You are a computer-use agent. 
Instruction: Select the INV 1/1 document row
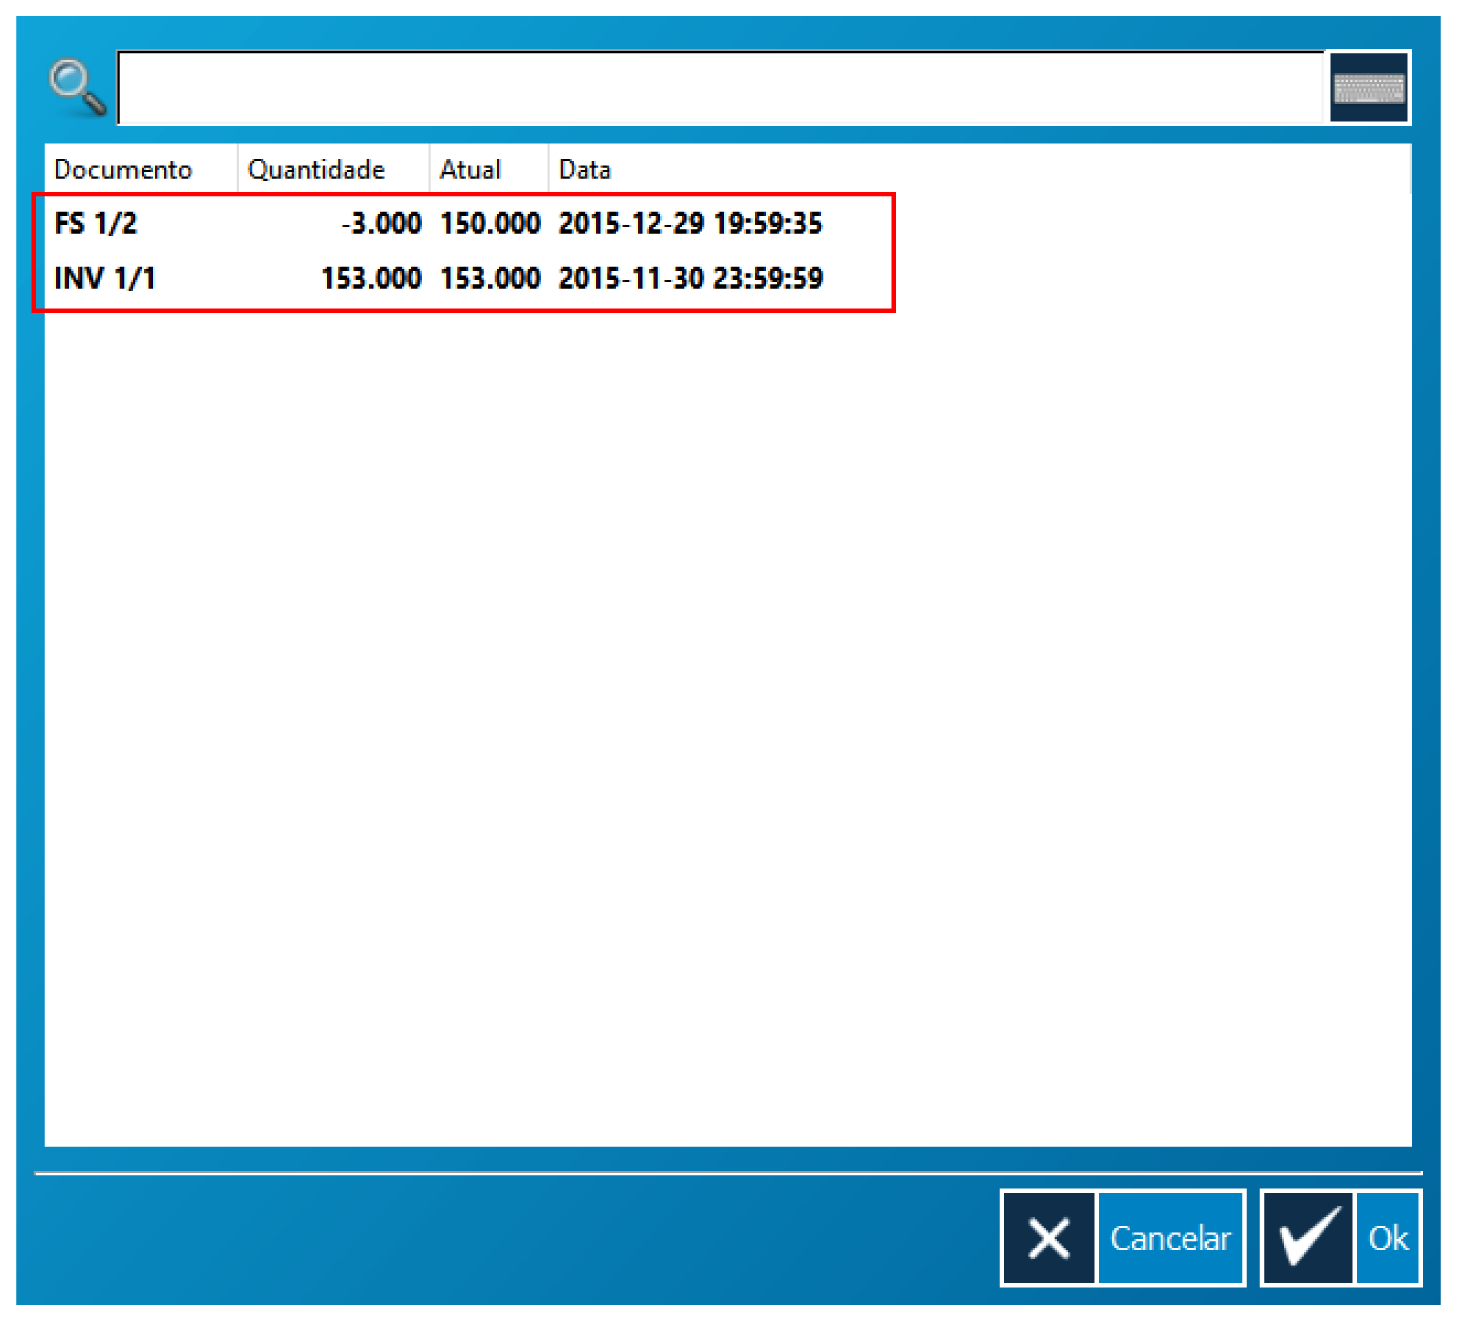(x=105, y=278)
